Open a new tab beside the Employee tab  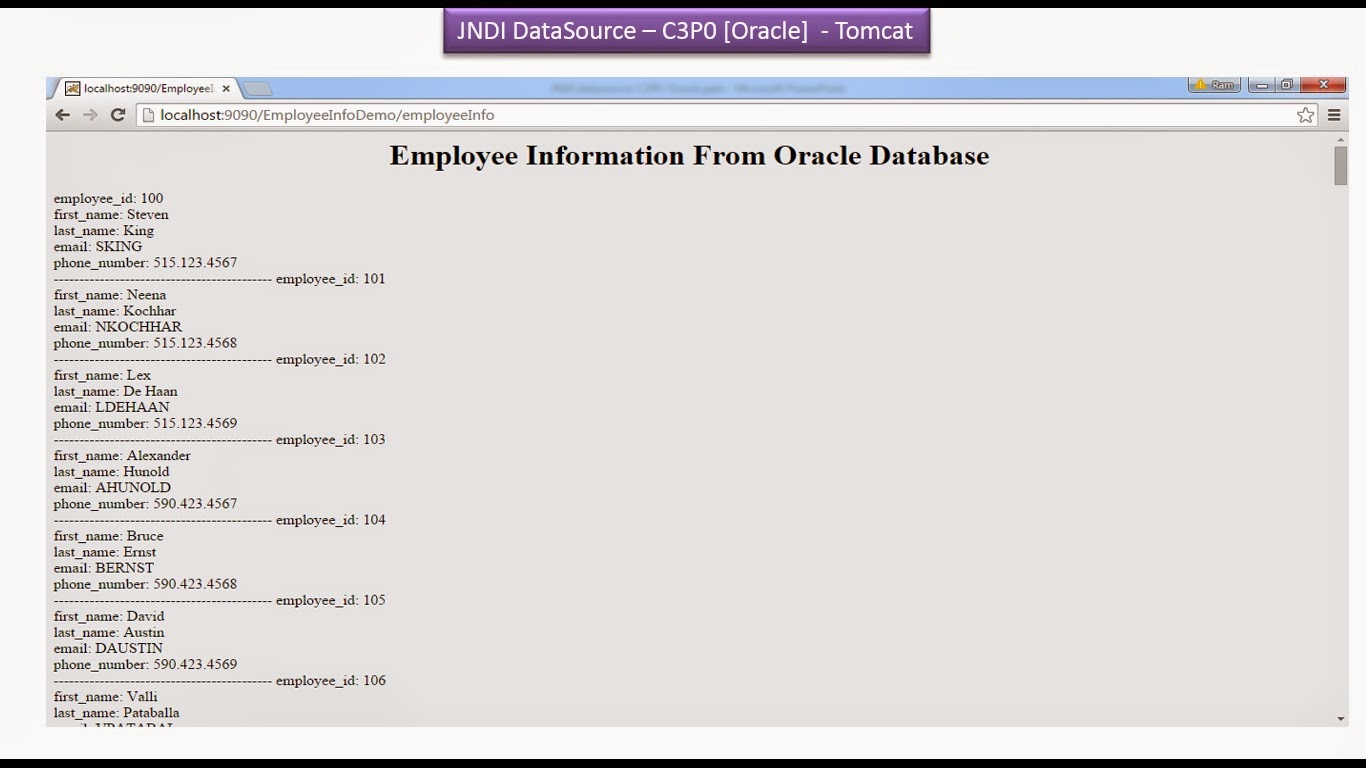pyautogui.click(x=257, y=89)
